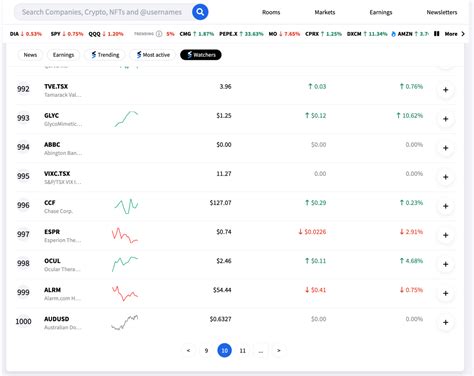Select current page 10 button
This screenshot has width=474, height=376.
pyautogui.click(x=224, y=350)
